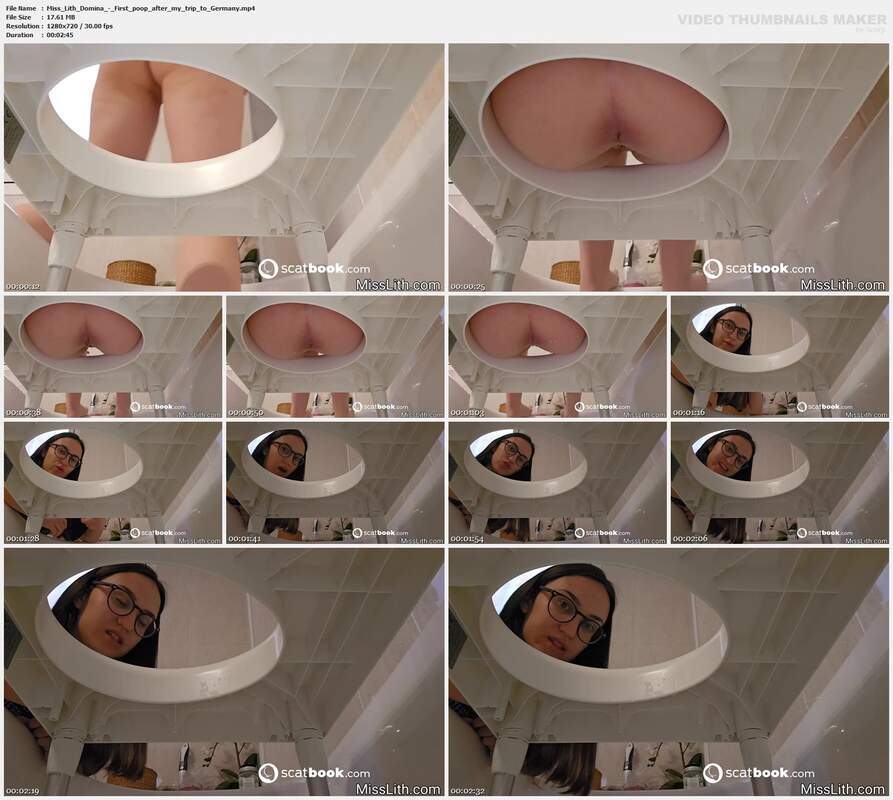Pick the thumbnail stamped 00:01:28
The image size is (893, 800).
coord(113,483)
